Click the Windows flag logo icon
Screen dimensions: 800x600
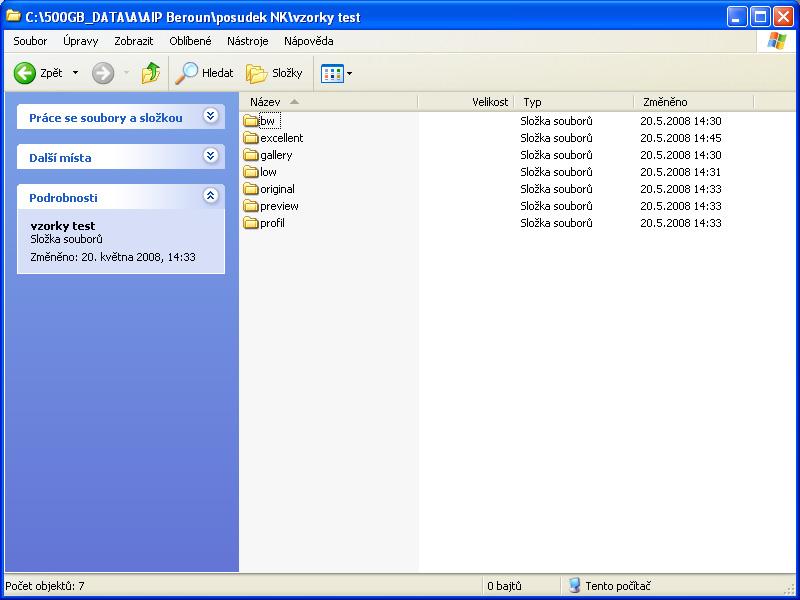click(x=777, y=41)
